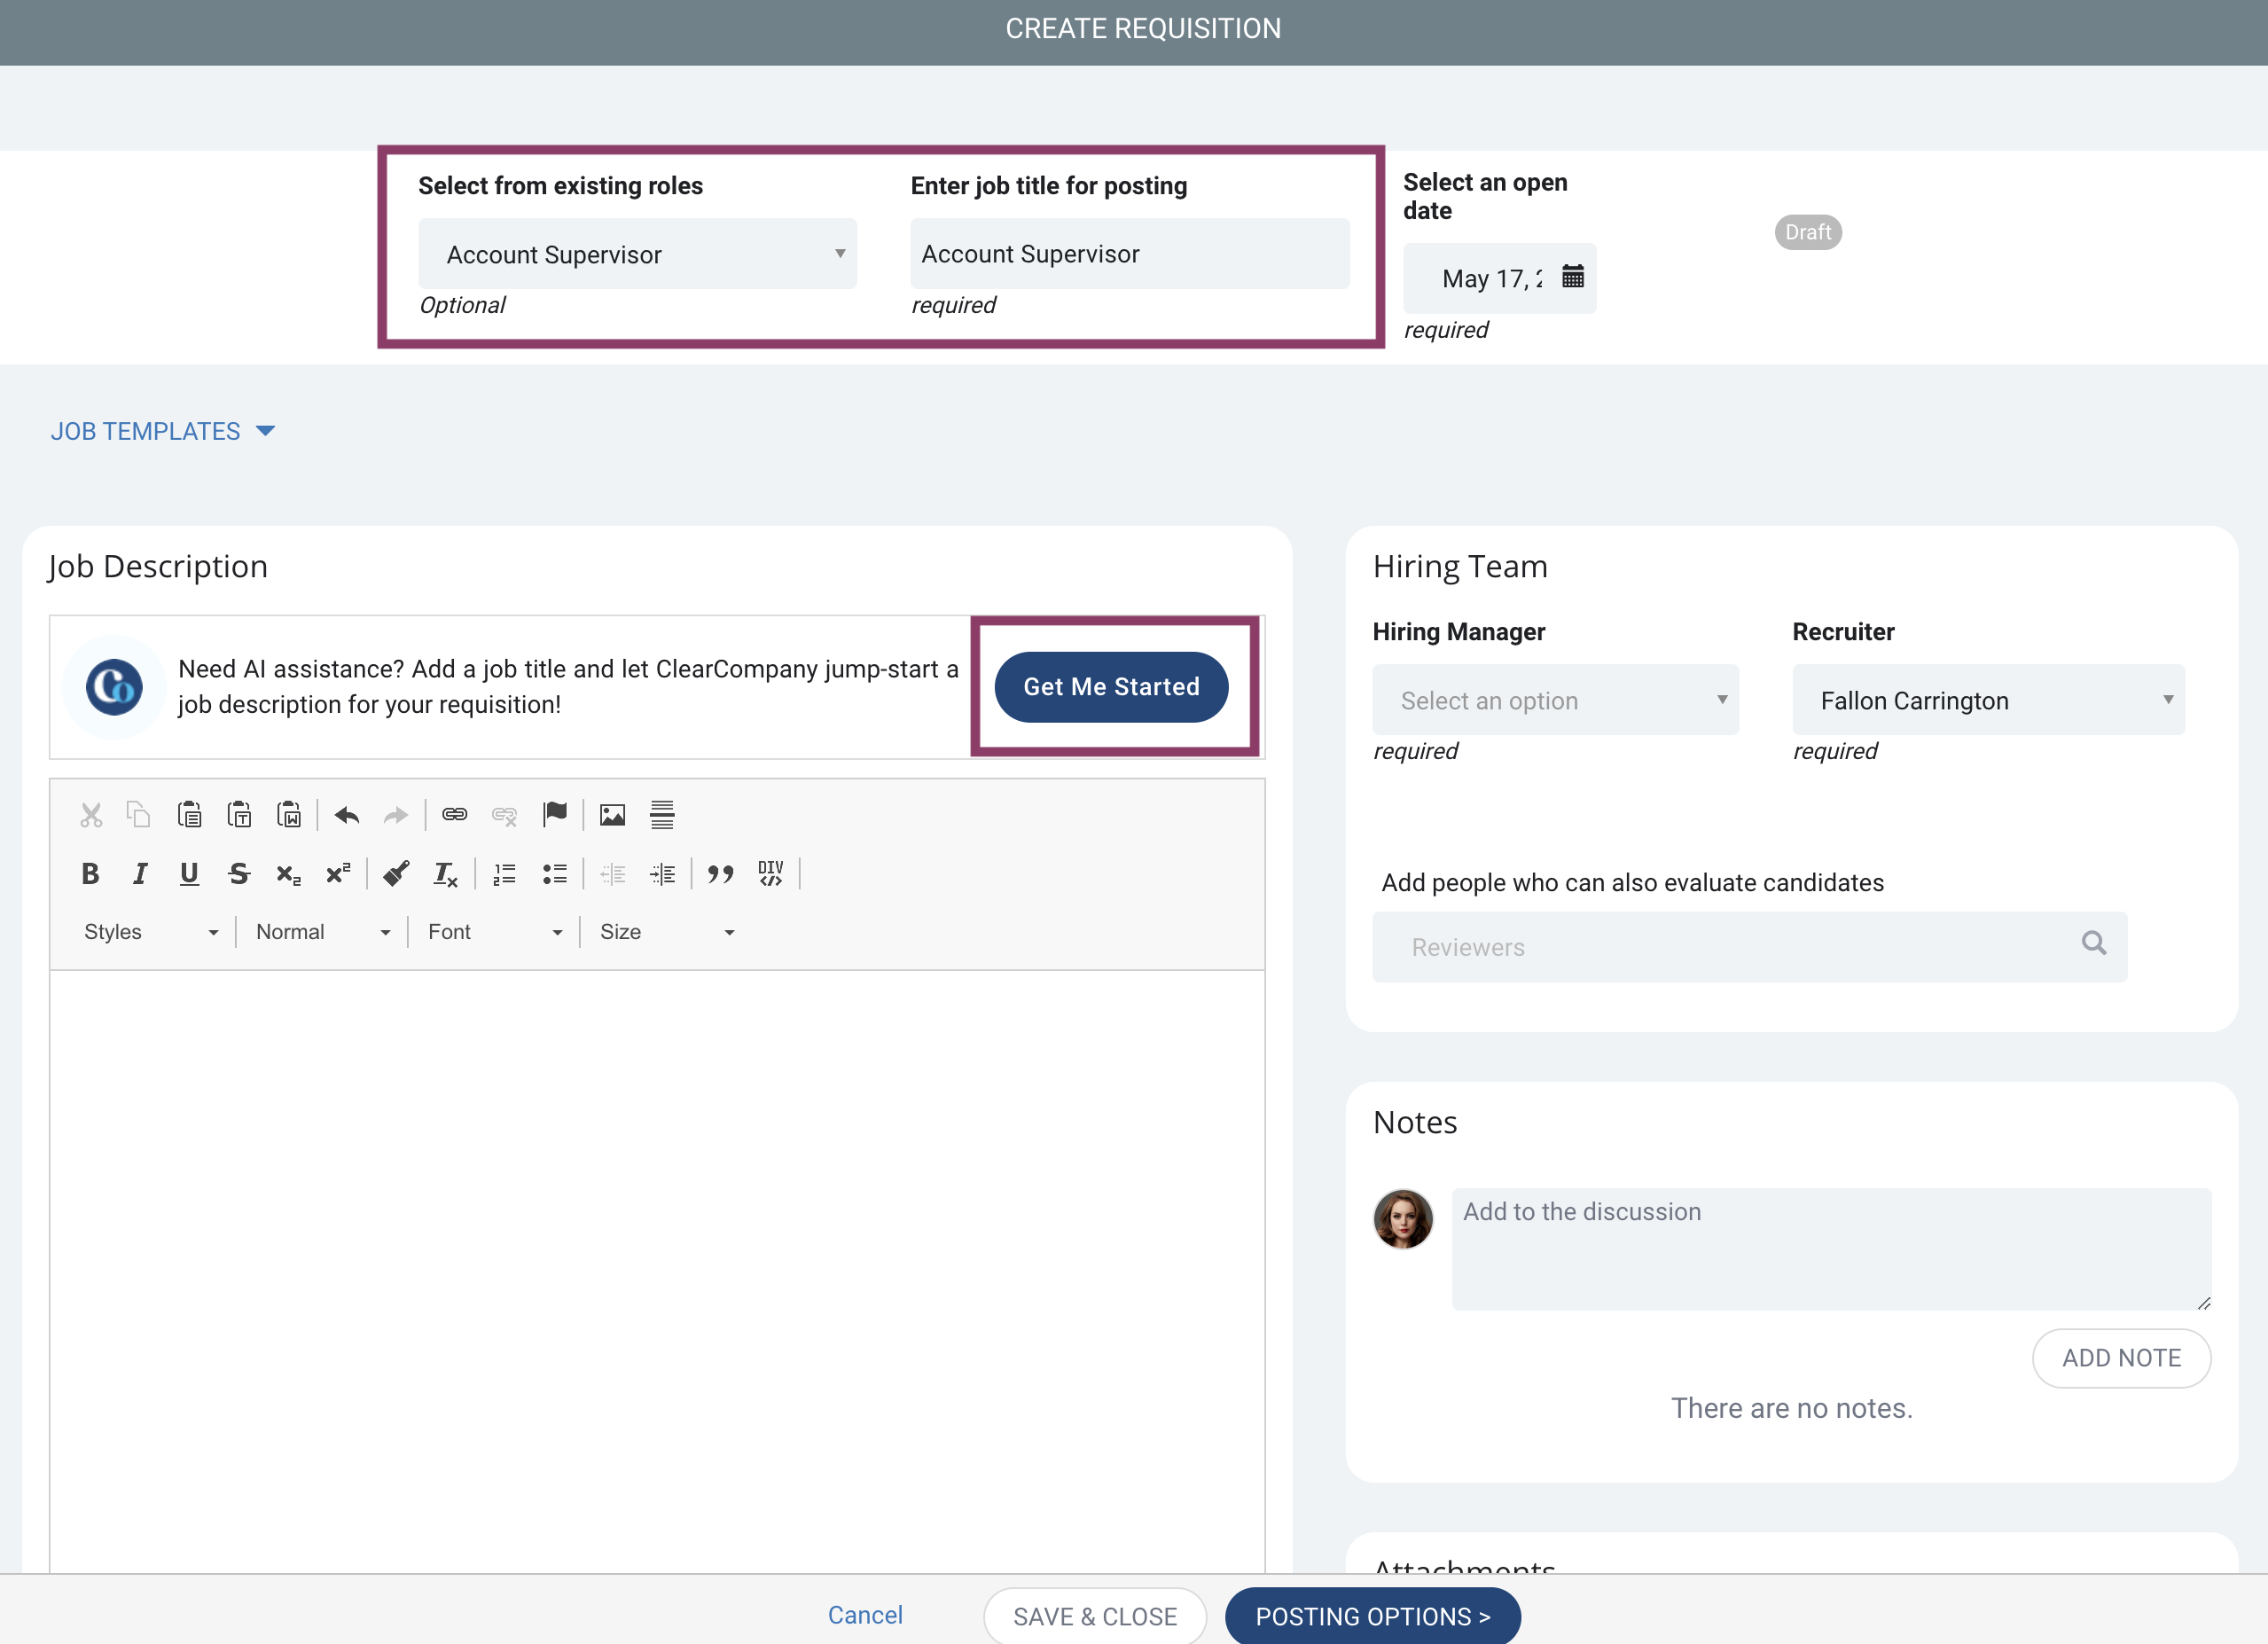Insert a numbered list
This screenshot has width=2268, height=1644.
point(505,874)
